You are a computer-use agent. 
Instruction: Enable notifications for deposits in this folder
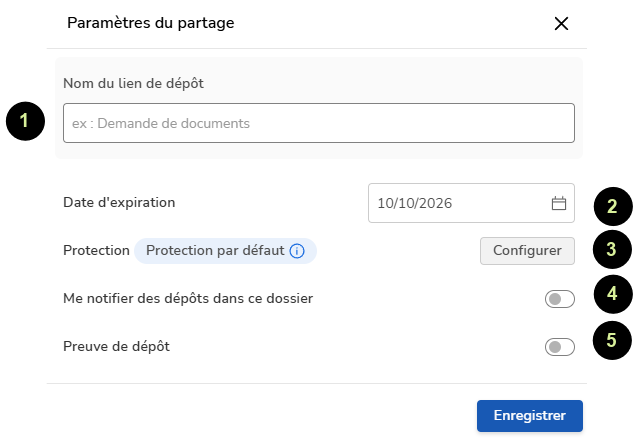pos(559,299)
